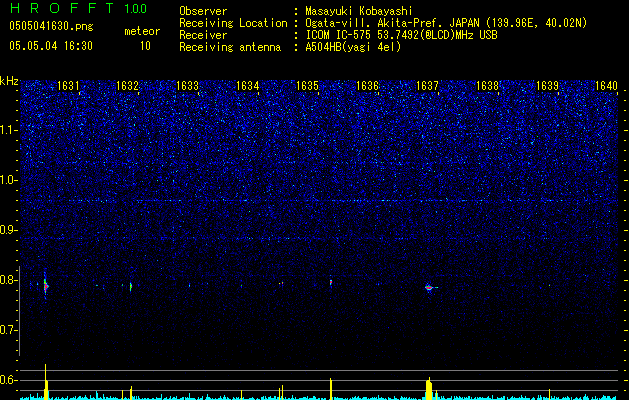The width and height of the screenshot is (629, 400).
Task: Click the tallest yellow power spike before 1631
Action: [x=46, y=382]
